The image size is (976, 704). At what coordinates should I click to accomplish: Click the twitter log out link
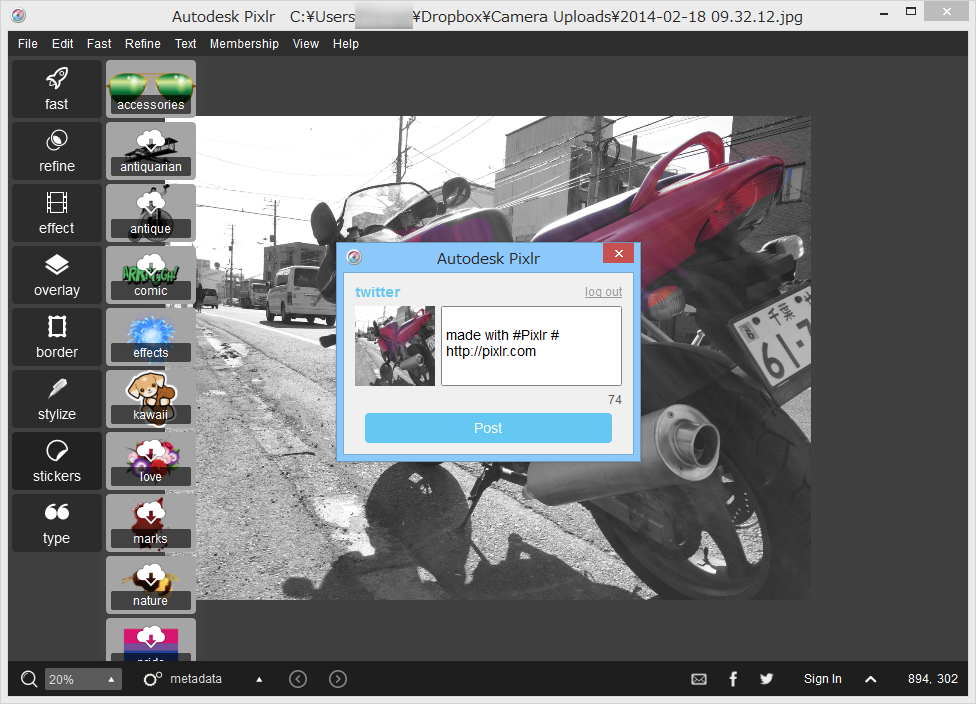[x=603, y=292]
